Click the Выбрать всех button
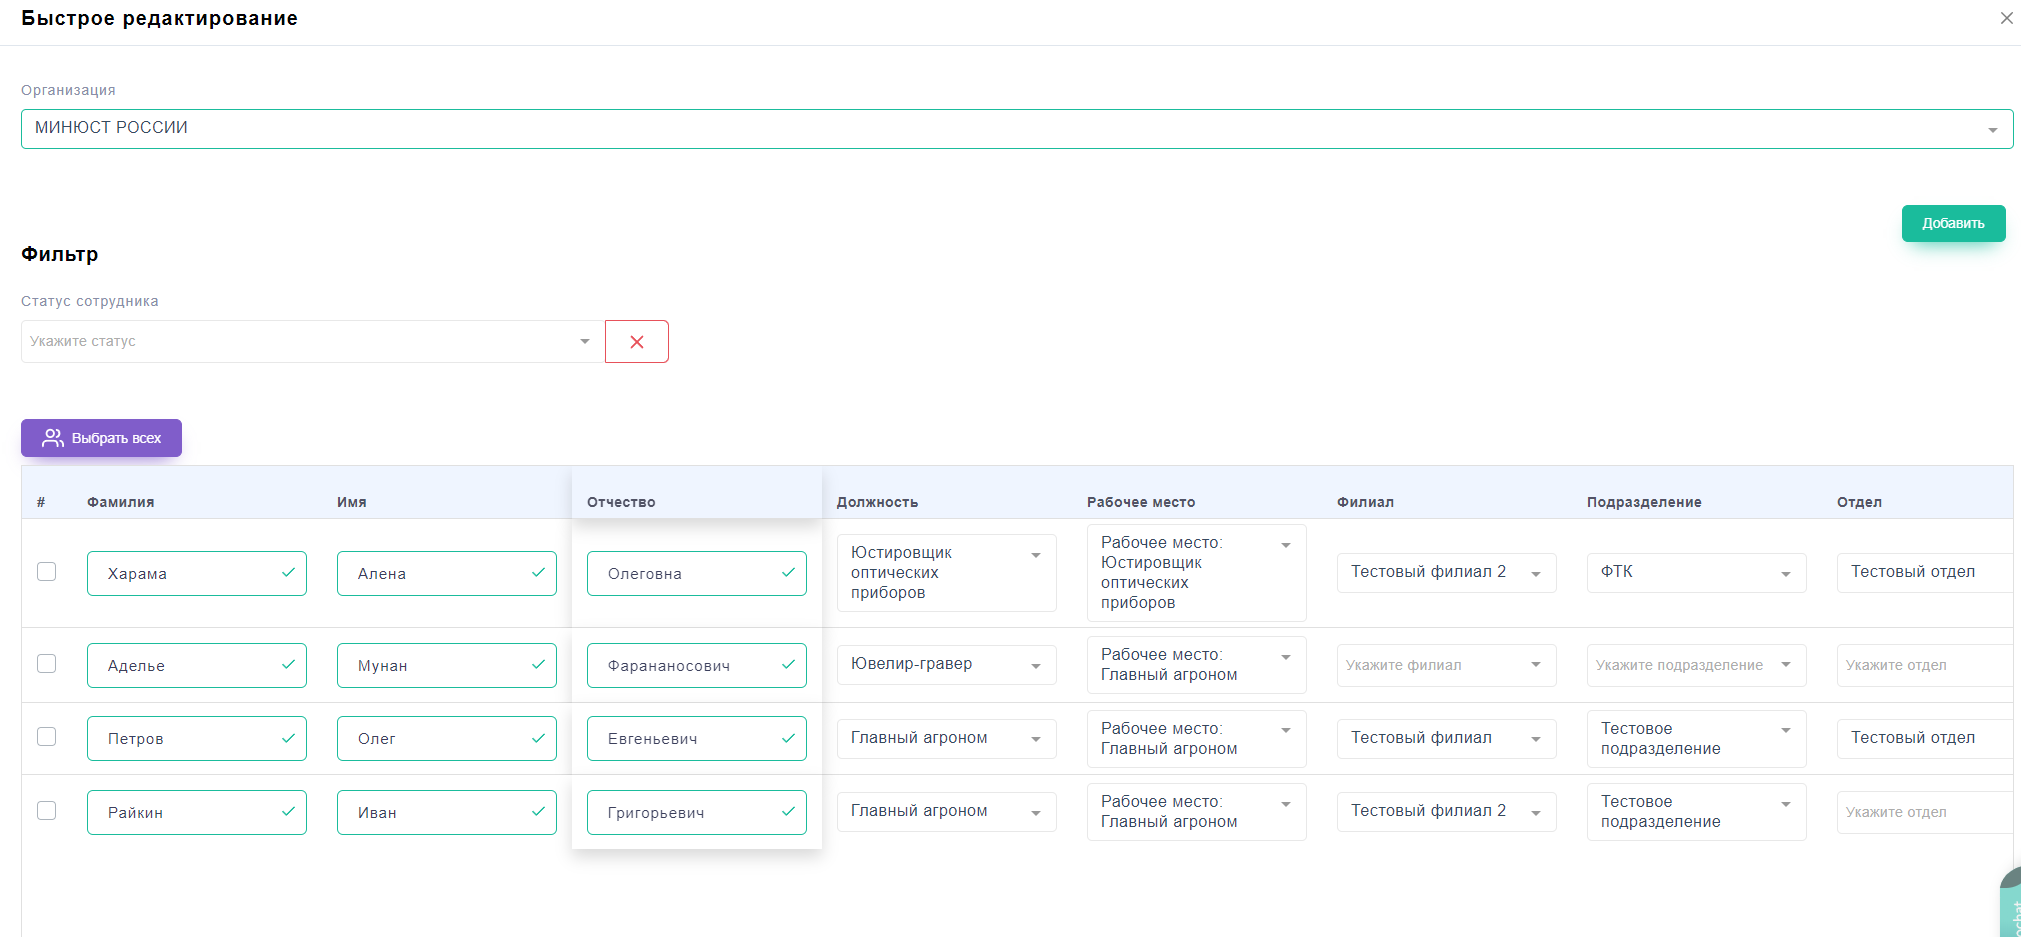The width and height of the screenshot is (2021, 937). click(101, 438)
